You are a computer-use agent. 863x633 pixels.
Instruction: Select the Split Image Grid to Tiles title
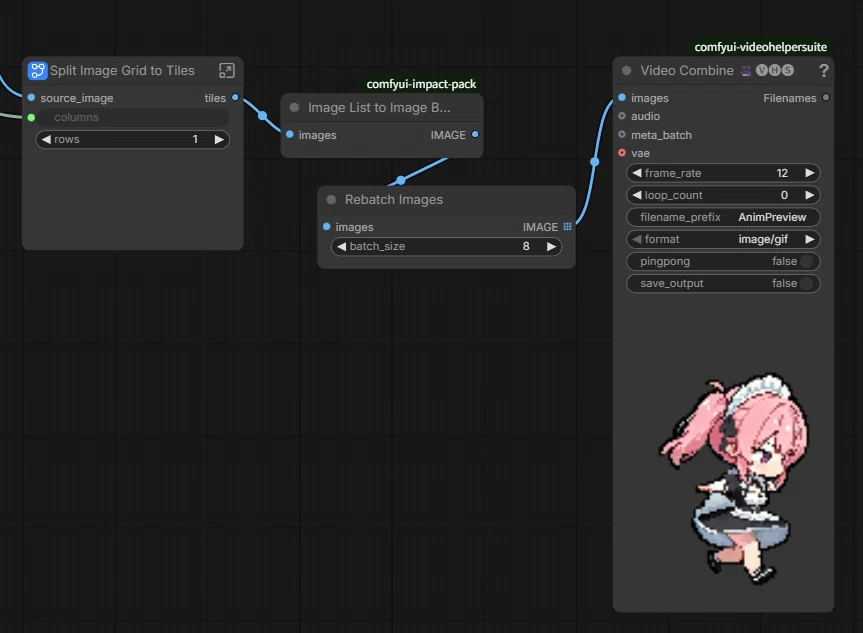click(x=122, y=70)
